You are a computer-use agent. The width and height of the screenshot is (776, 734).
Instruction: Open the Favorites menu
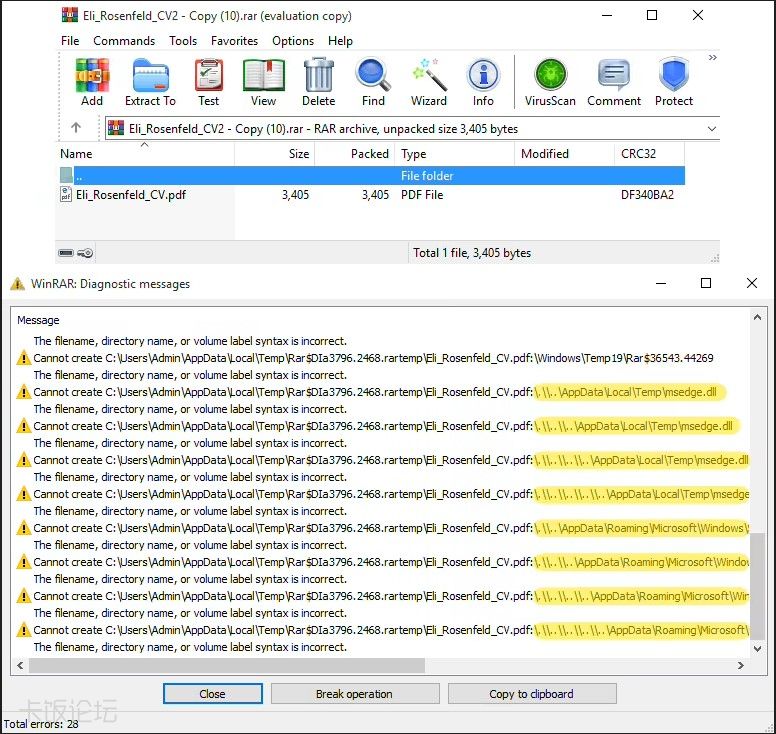click(x=234, y=41)
